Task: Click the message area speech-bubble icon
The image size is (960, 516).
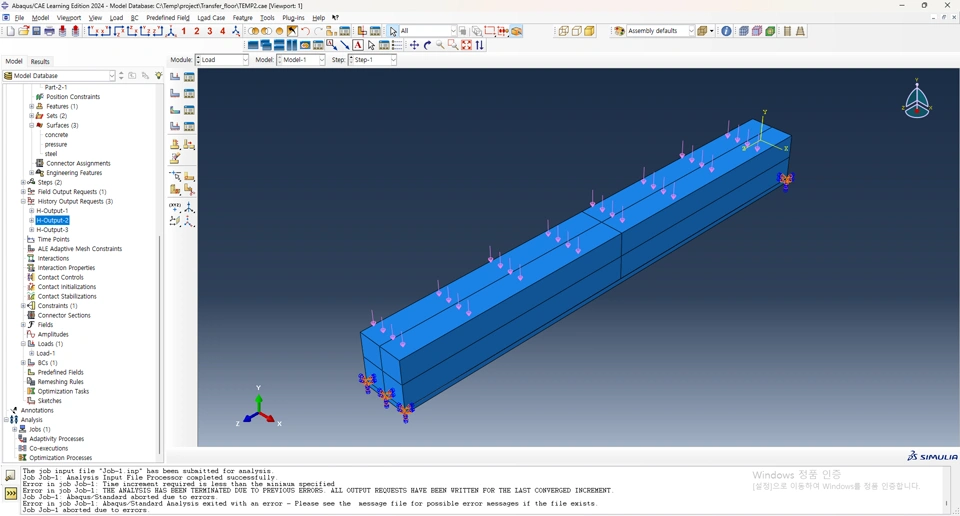Action: 10,476
